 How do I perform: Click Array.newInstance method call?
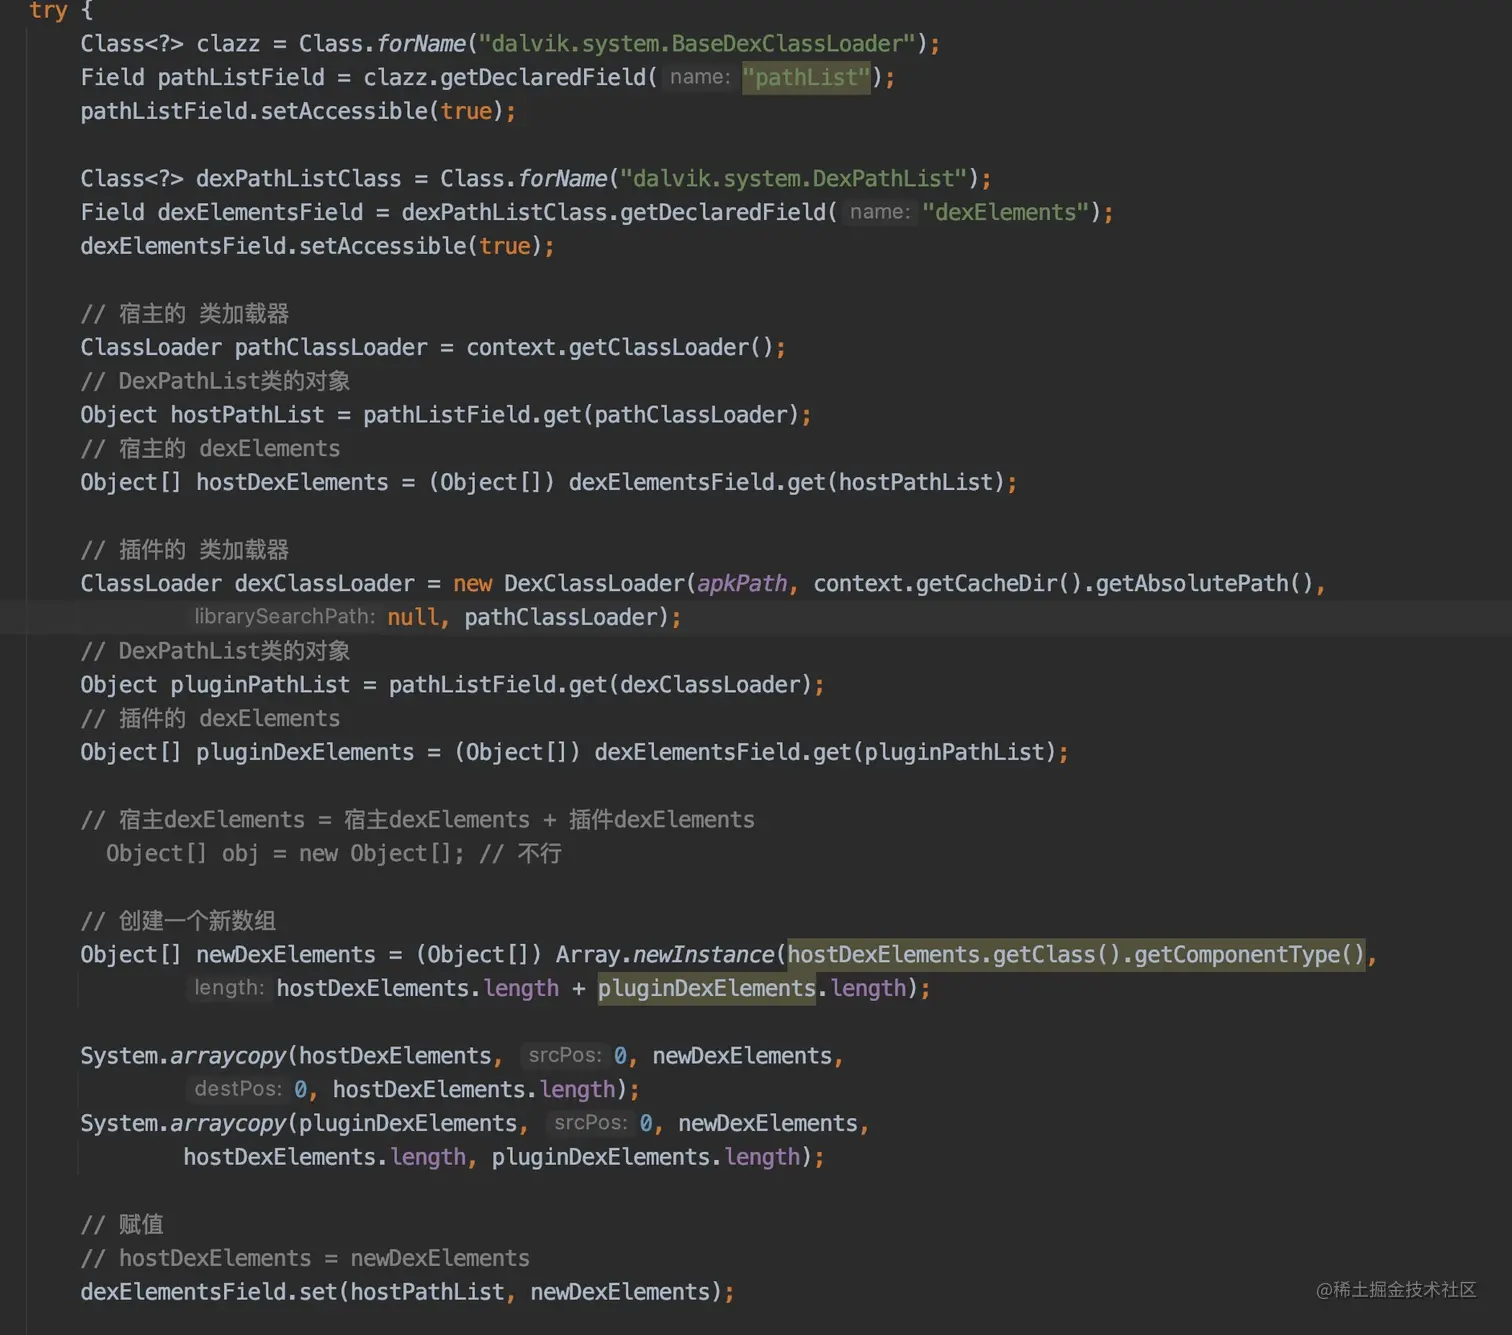click(x=665, y=954)
